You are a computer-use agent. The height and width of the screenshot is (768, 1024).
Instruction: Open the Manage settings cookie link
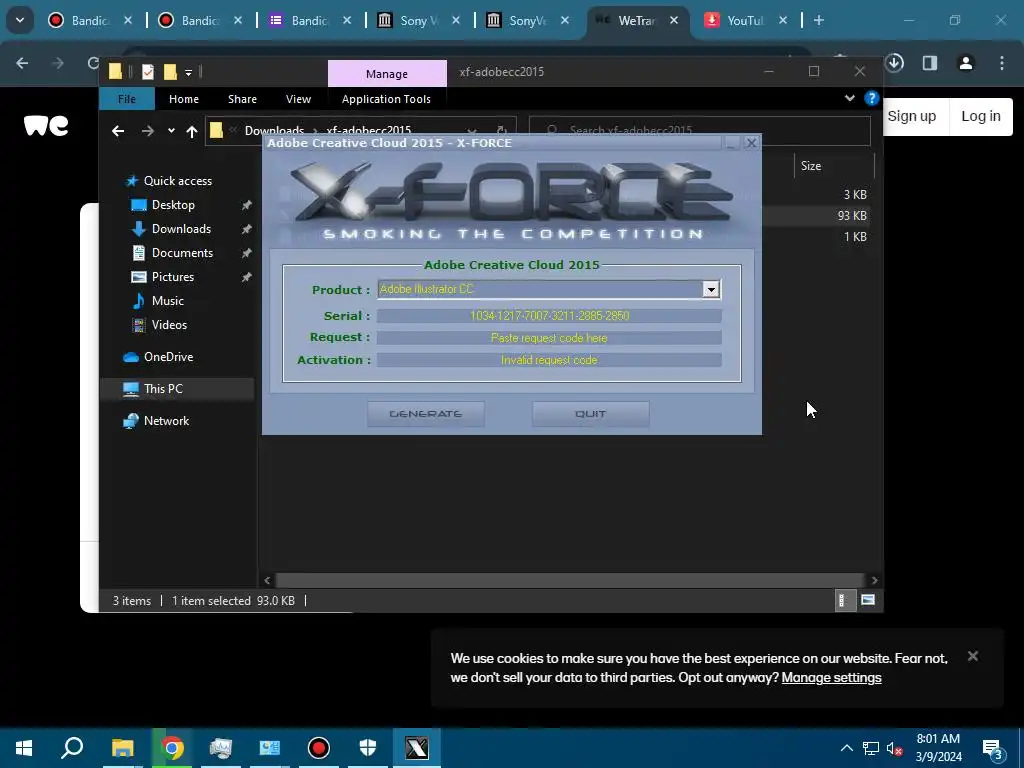coord(831,678)
